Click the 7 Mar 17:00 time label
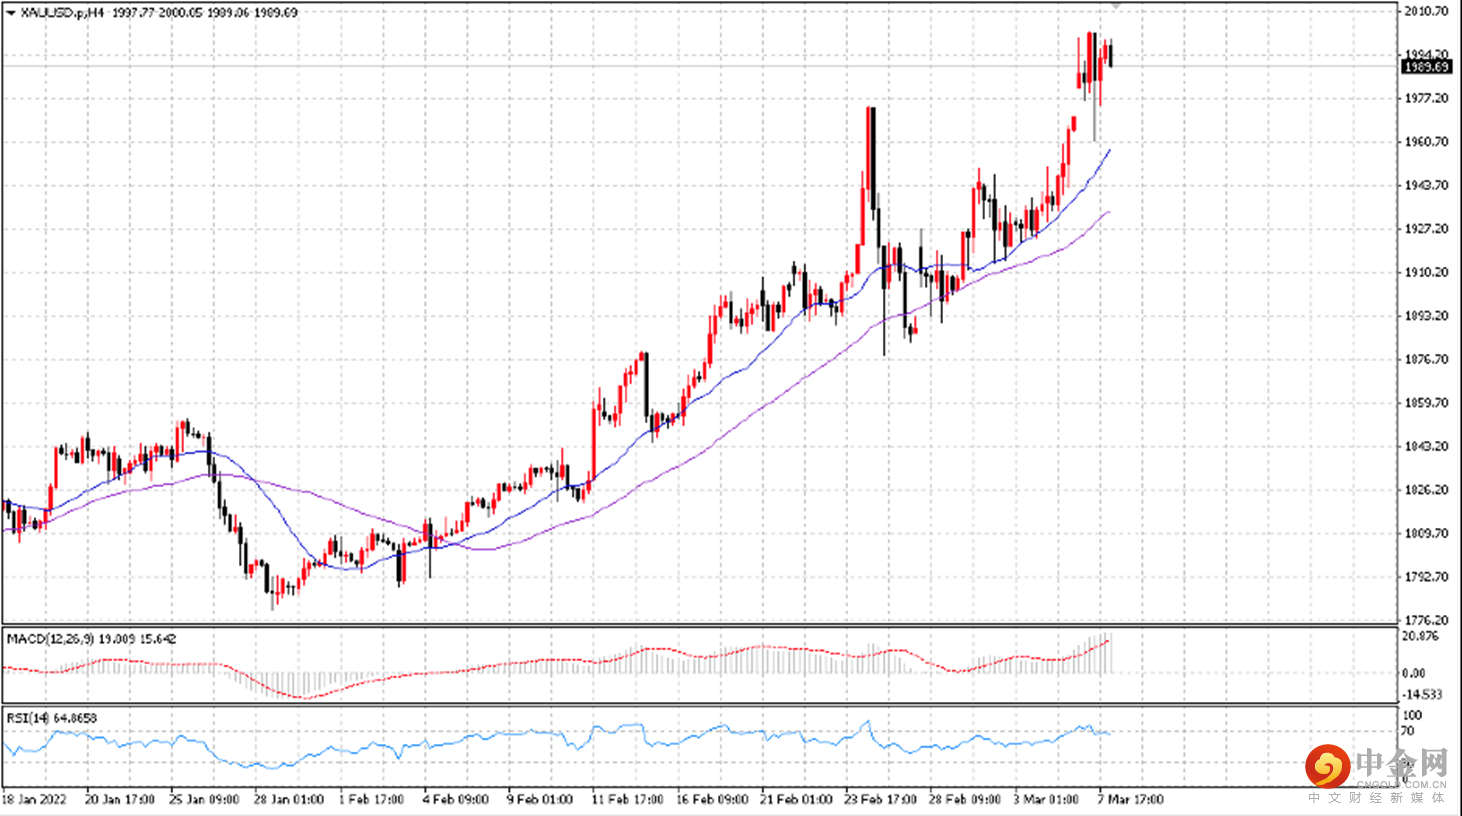 coord(1131,800)
